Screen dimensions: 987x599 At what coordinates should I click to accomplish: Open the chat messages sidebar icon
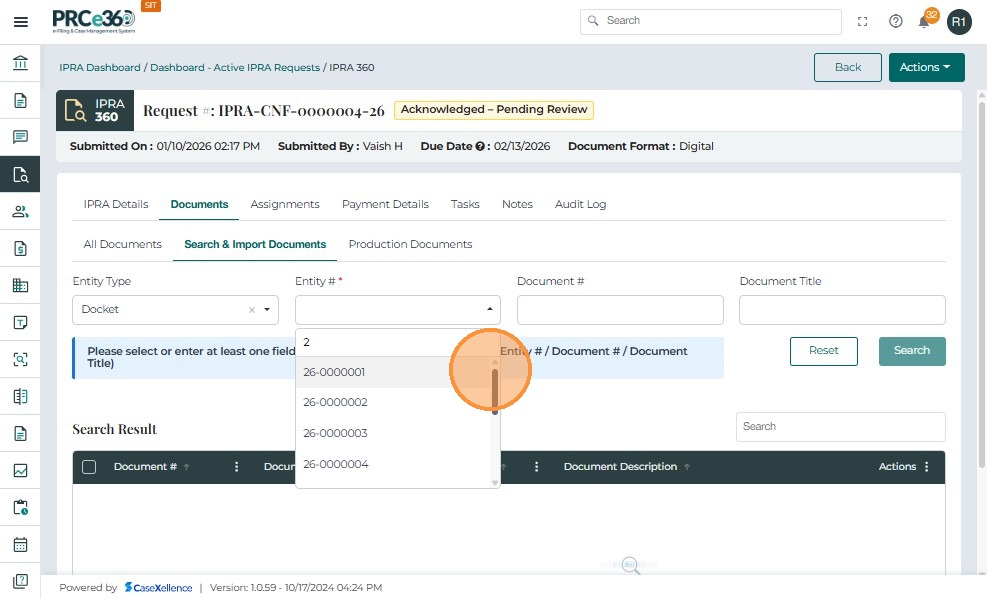pyautogui.click(x=20, y=137)
